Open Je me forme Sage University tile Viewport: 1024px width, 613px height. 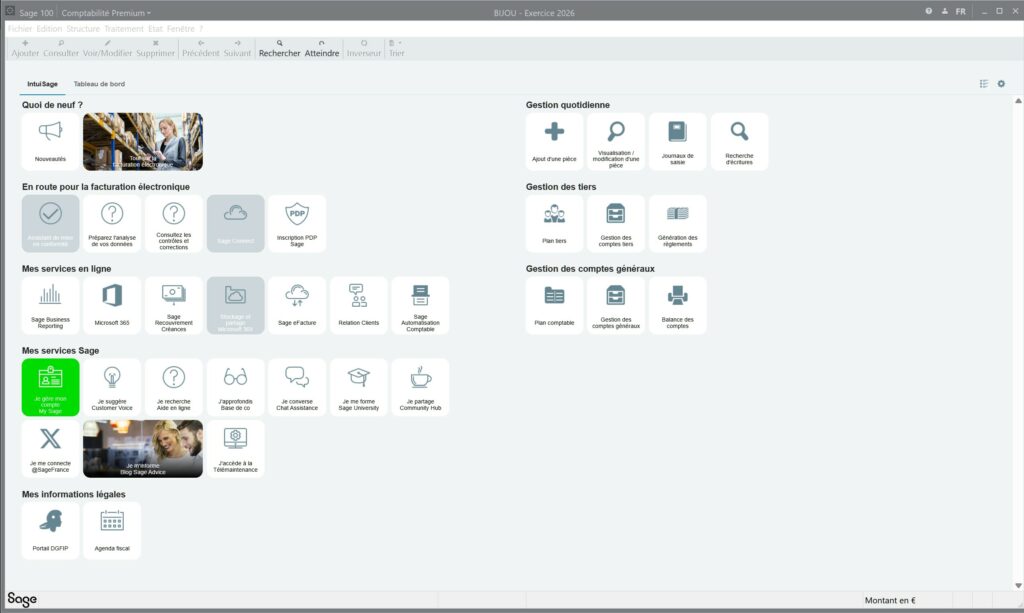point(359,387)
